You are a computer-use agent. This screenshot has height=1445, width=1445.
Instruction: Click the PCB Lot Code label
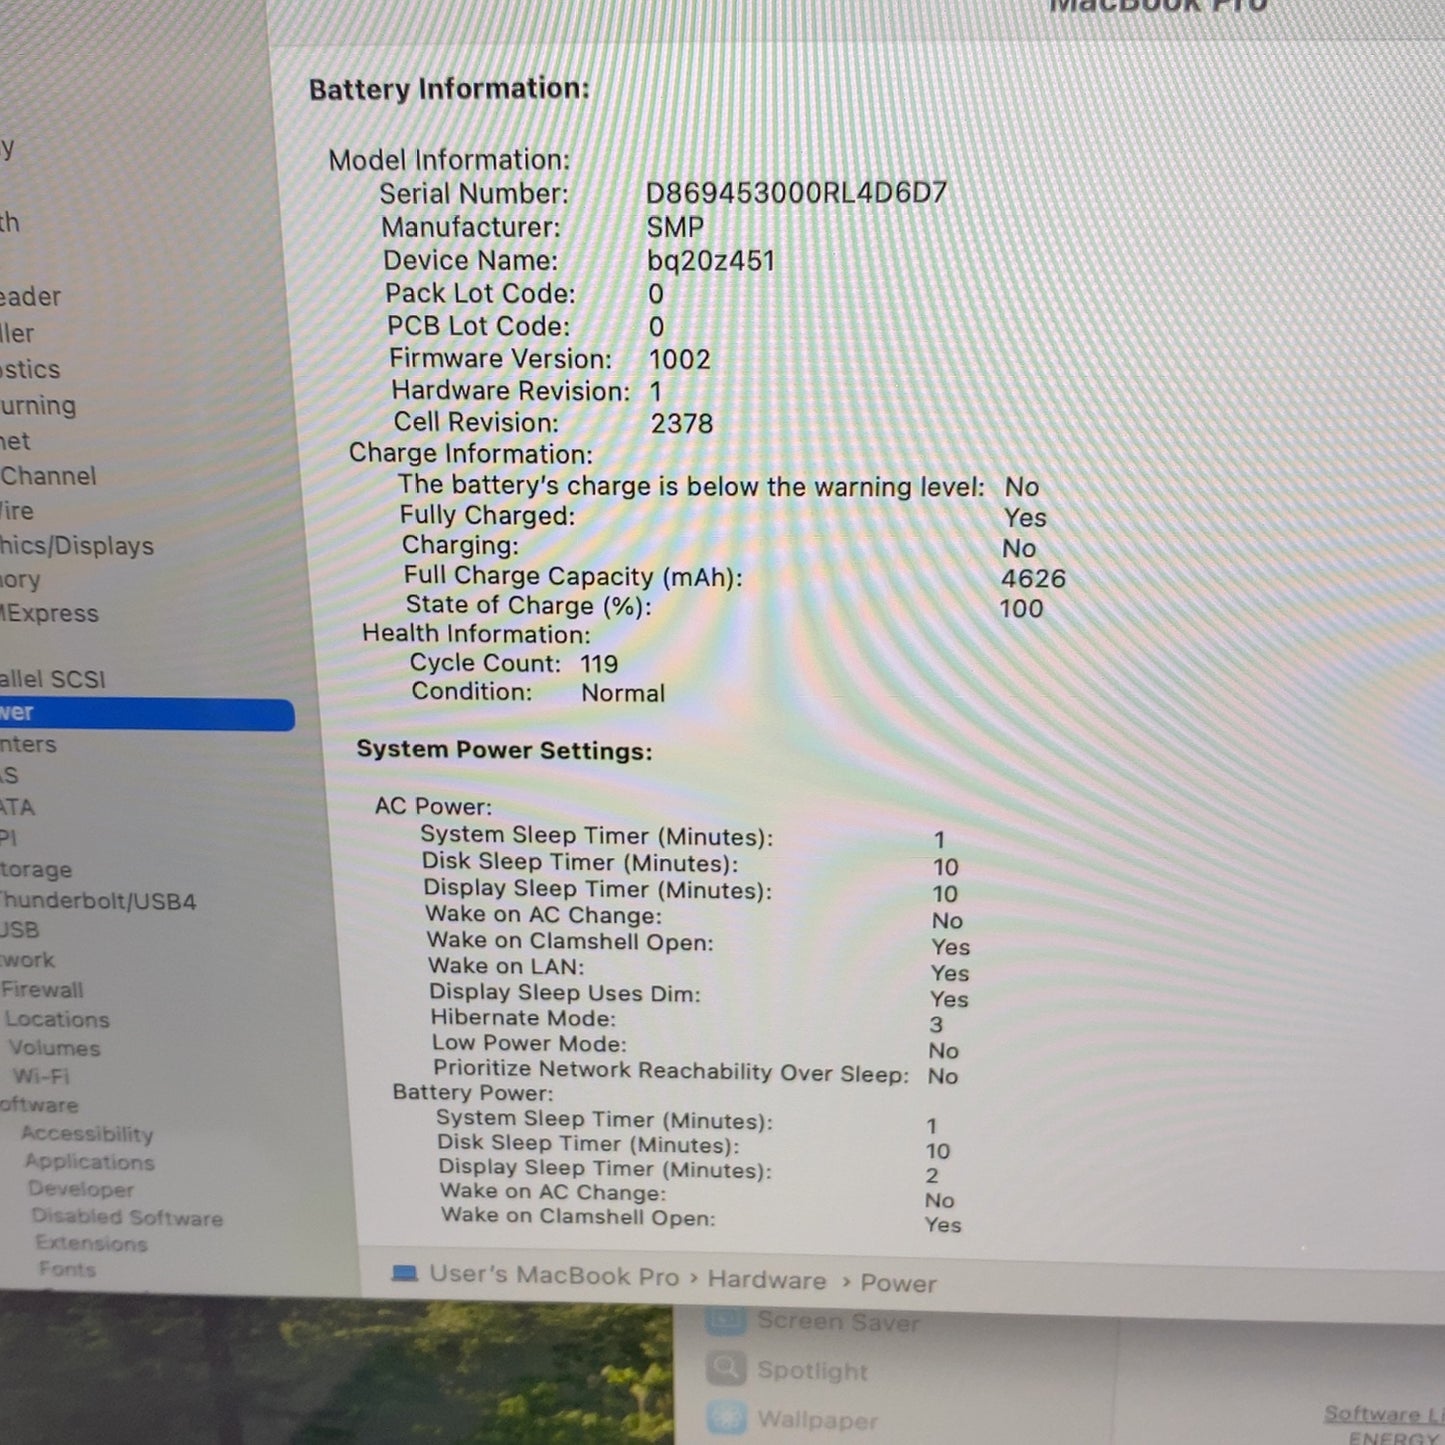479,327
